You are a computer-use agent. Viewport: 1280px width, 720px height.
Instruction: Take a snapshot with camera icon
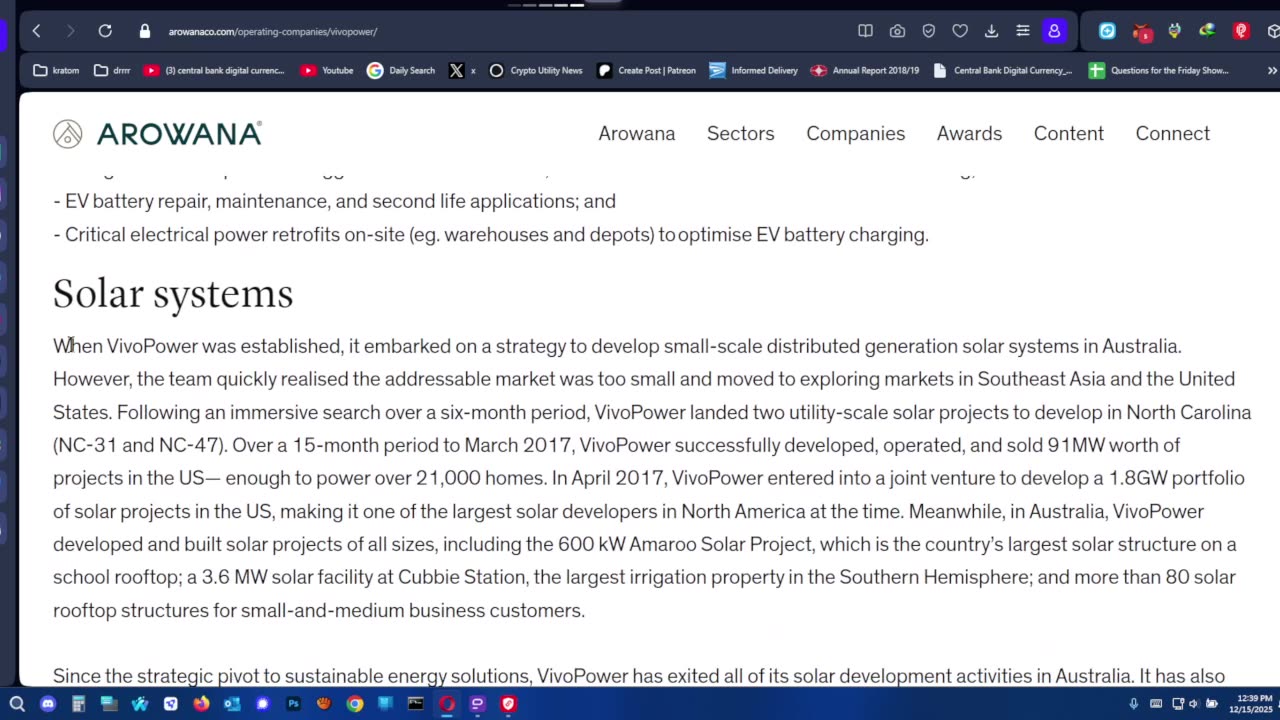coord(897,31)
